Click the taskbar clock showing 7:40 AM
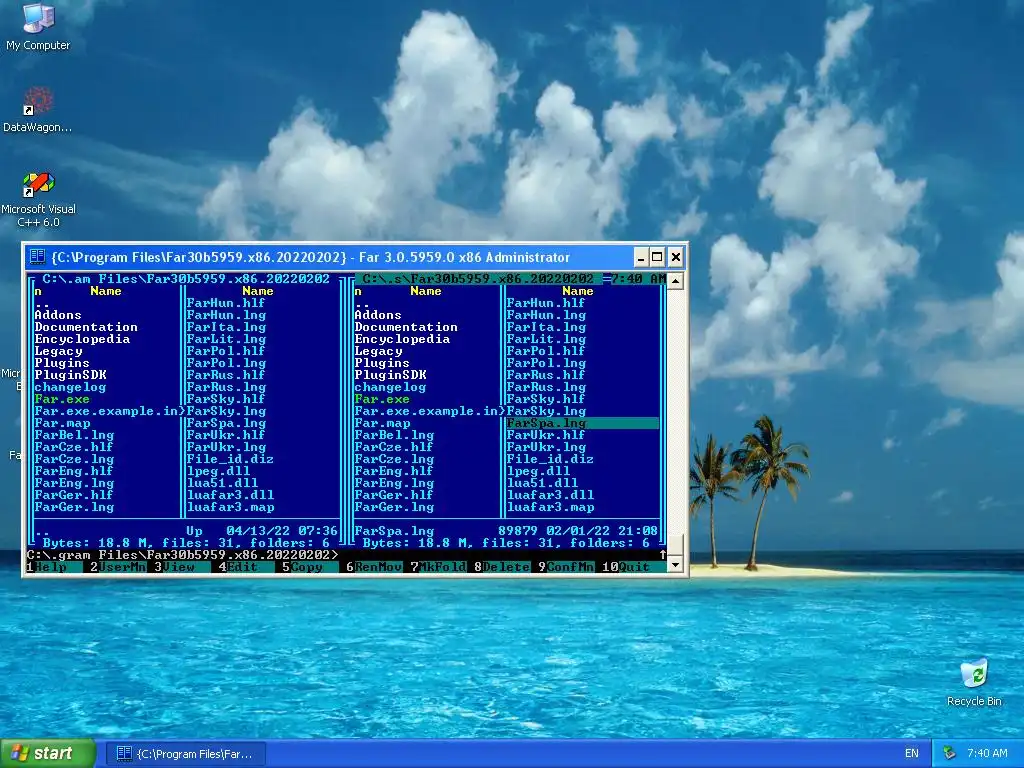 coord(987,753)
